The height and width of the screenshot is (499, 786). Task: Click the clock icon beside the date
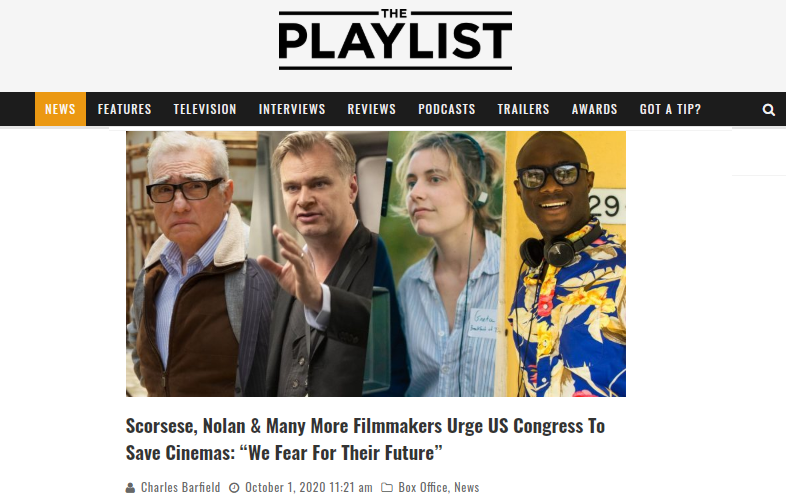tap(234, 487)
